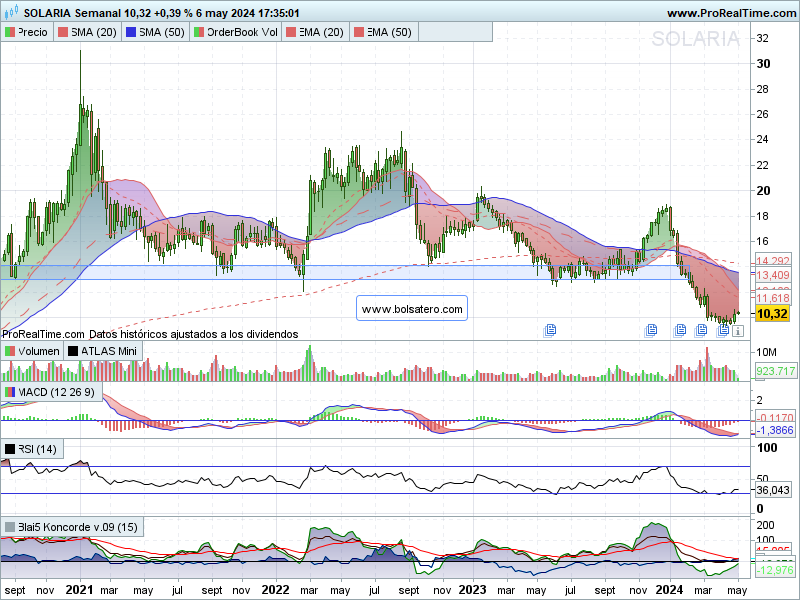Image resolution: width=800 pixels, height=600 pixels.
Task: Click the ProRealTime.com dividend-adjusted data note
Action: (x=150, y=334)
